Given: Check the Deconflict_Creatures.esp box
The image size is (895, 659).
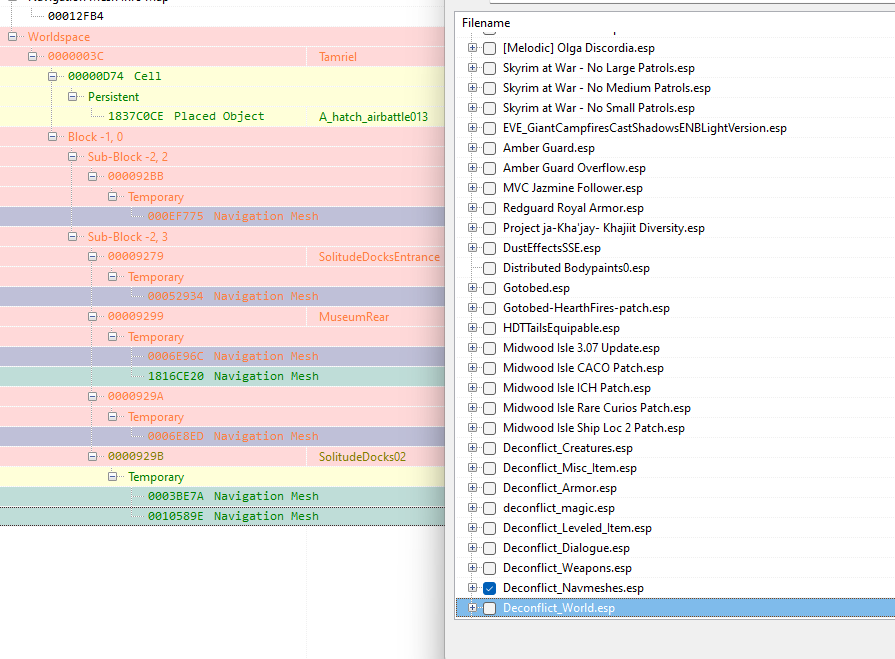Looking at the screenshot, I should click(x=489, y=448).
